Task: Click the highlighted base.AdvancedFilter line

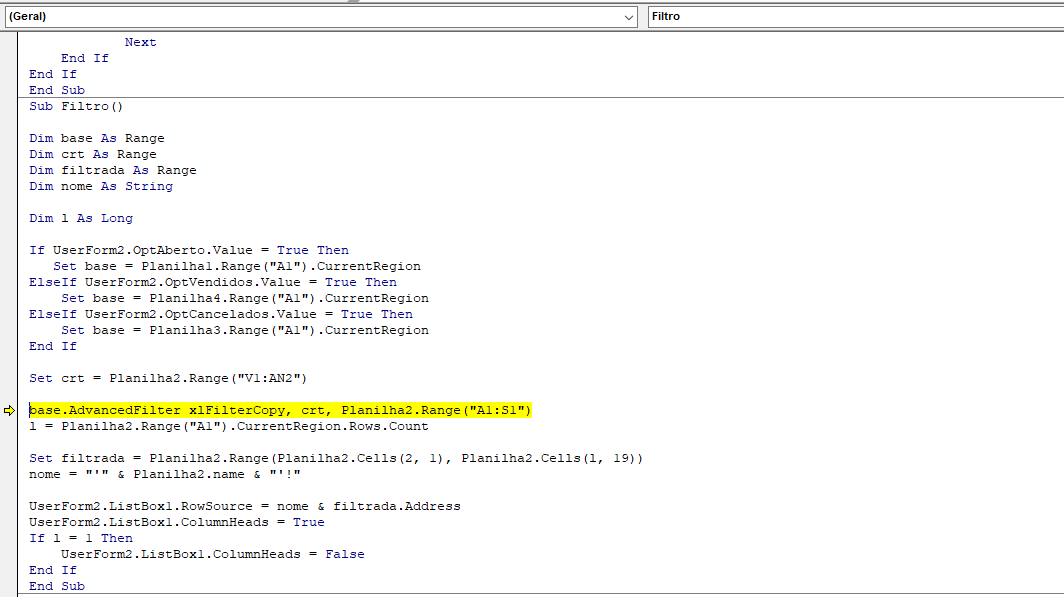Action: pyautogui.click(x=280, y=410)
